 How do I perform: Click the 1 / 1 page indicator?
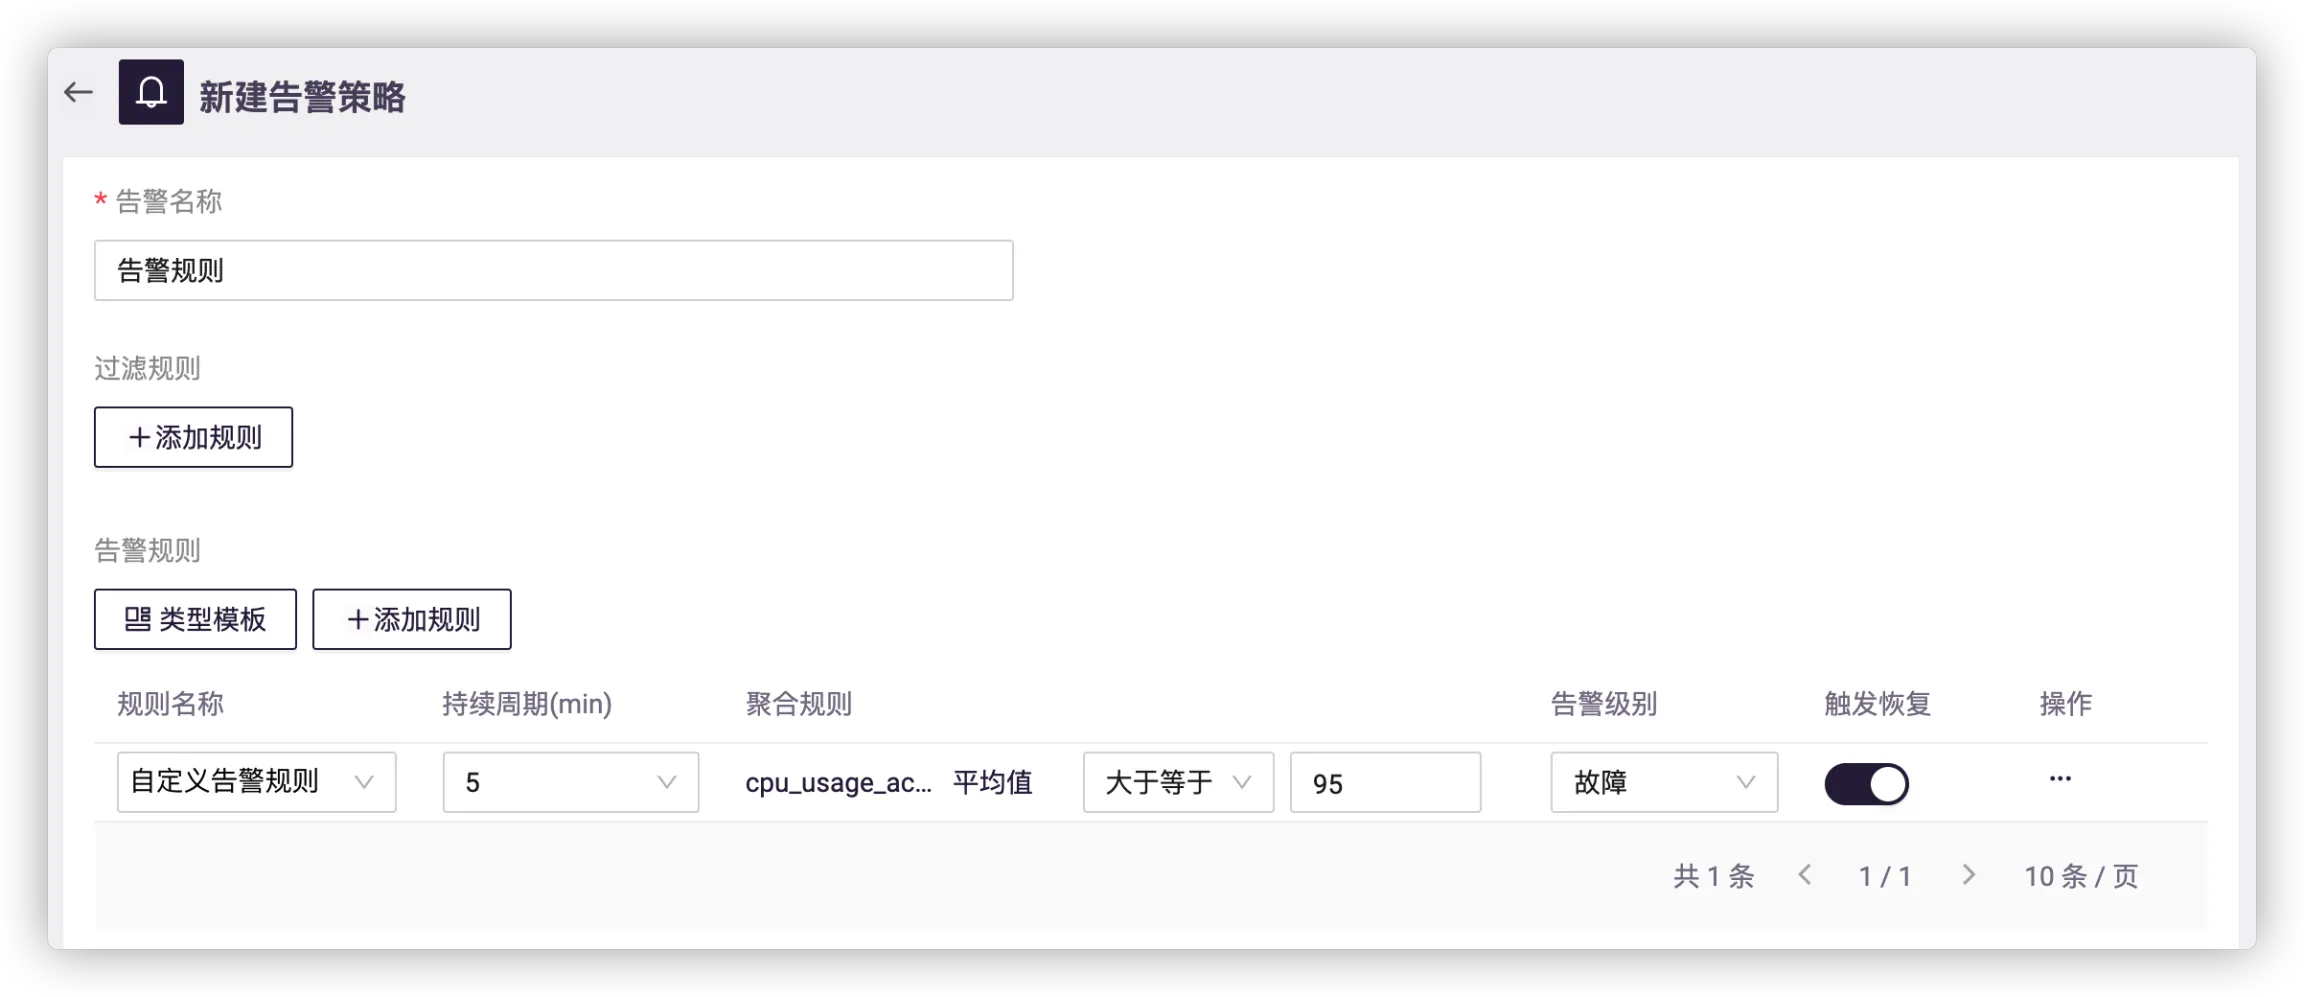(1885, 877)
